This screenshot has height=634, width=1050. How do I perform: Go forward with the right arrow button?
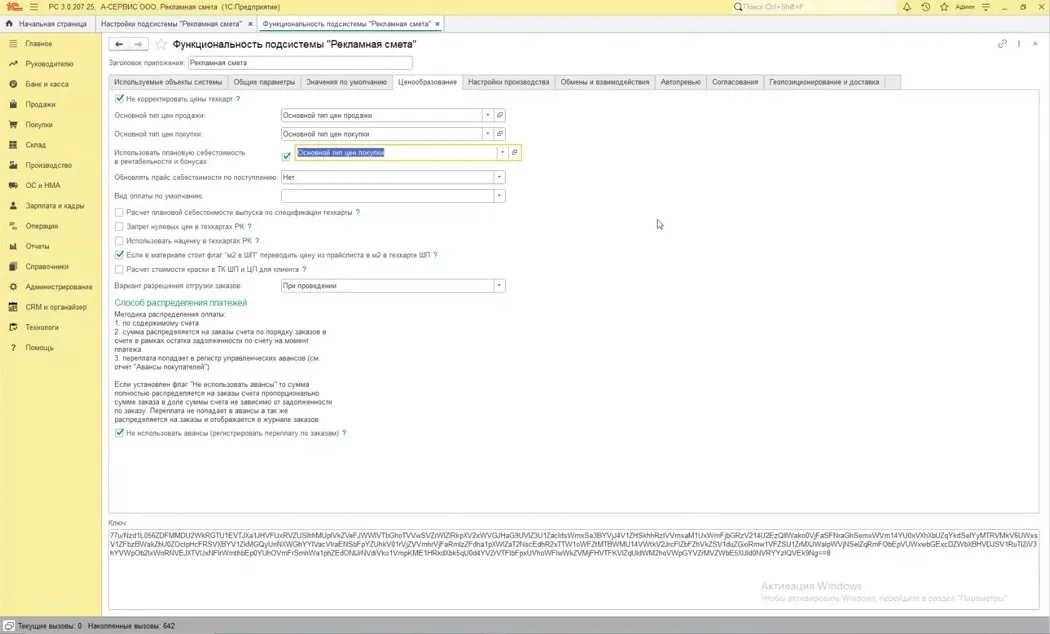tap(138, 44)
